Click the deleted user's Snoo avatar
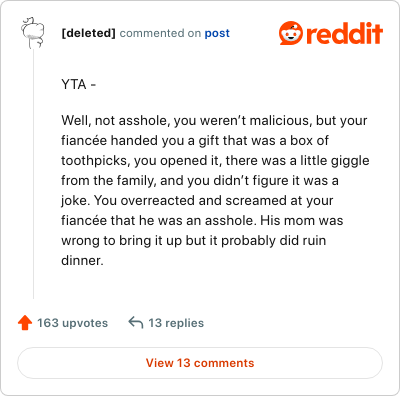400x396 pixels. (33, 32)
